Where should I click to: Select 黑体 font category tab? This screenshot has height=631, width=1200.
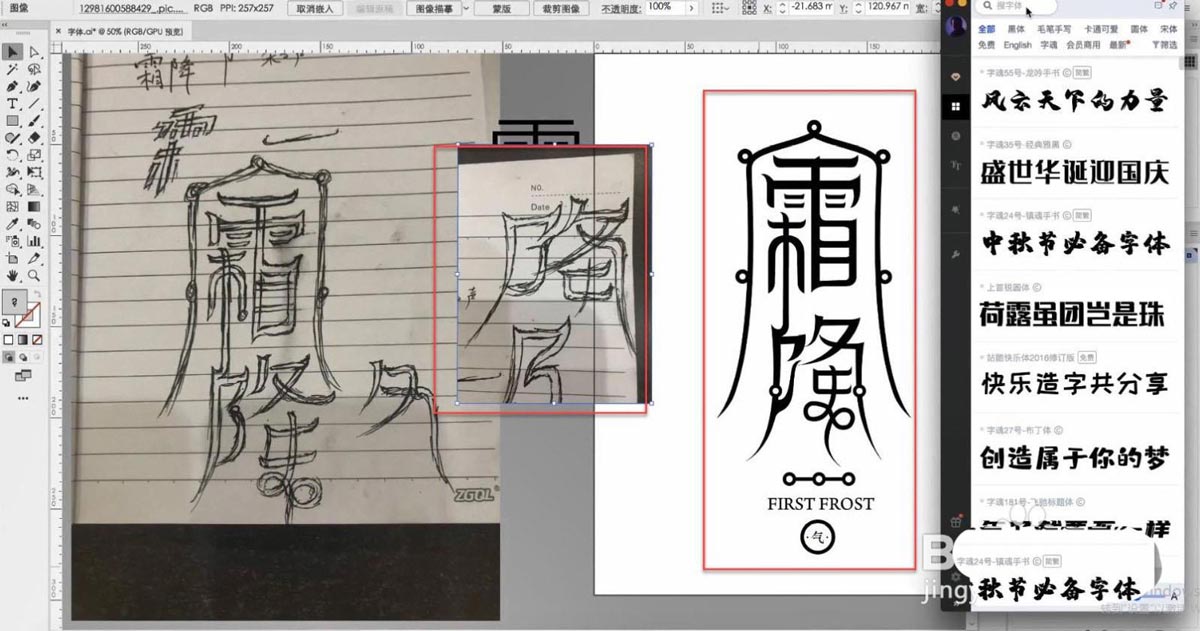pos(1016,30)
